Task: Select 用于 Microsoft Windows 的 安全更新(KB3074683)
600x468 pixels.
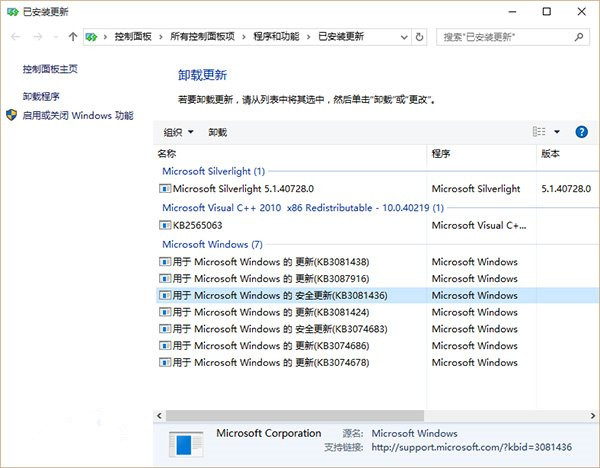Action: click(x=280, y=329)
